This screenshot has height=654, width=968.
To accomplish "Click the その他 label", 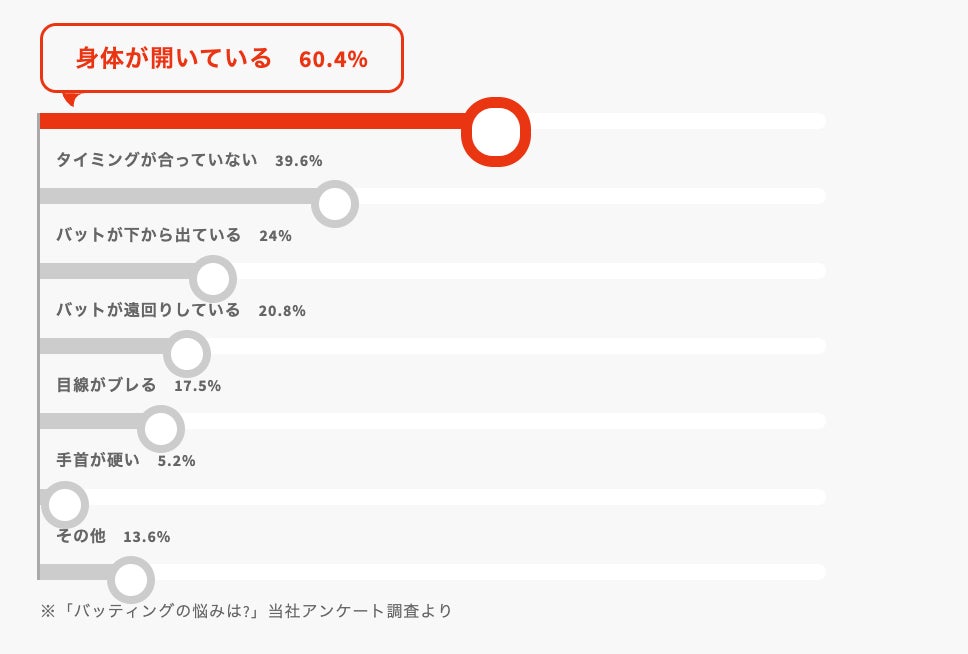I will coord(80,536).
